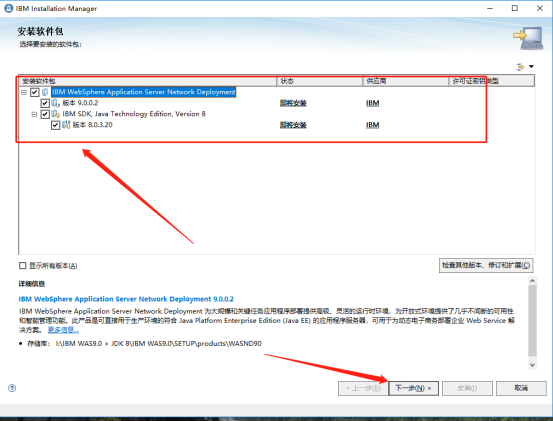
Task: Click the details panel scrollbar thumb
Action: pyautogui.click(x=533, y=321)
